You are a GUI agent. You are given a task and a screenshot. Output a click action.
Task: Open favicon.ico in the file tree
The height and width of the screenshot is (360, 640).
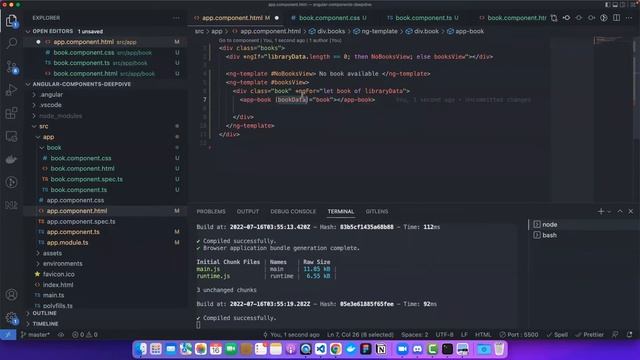point(59,274)
